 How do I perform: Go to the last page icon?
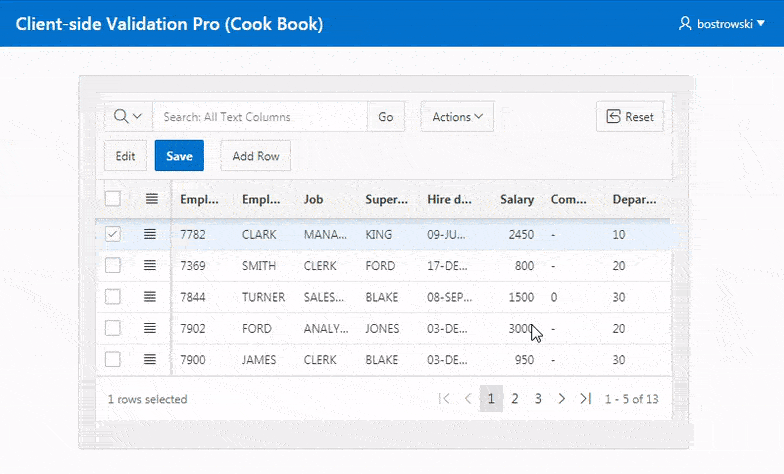click(x=586, y=399)
